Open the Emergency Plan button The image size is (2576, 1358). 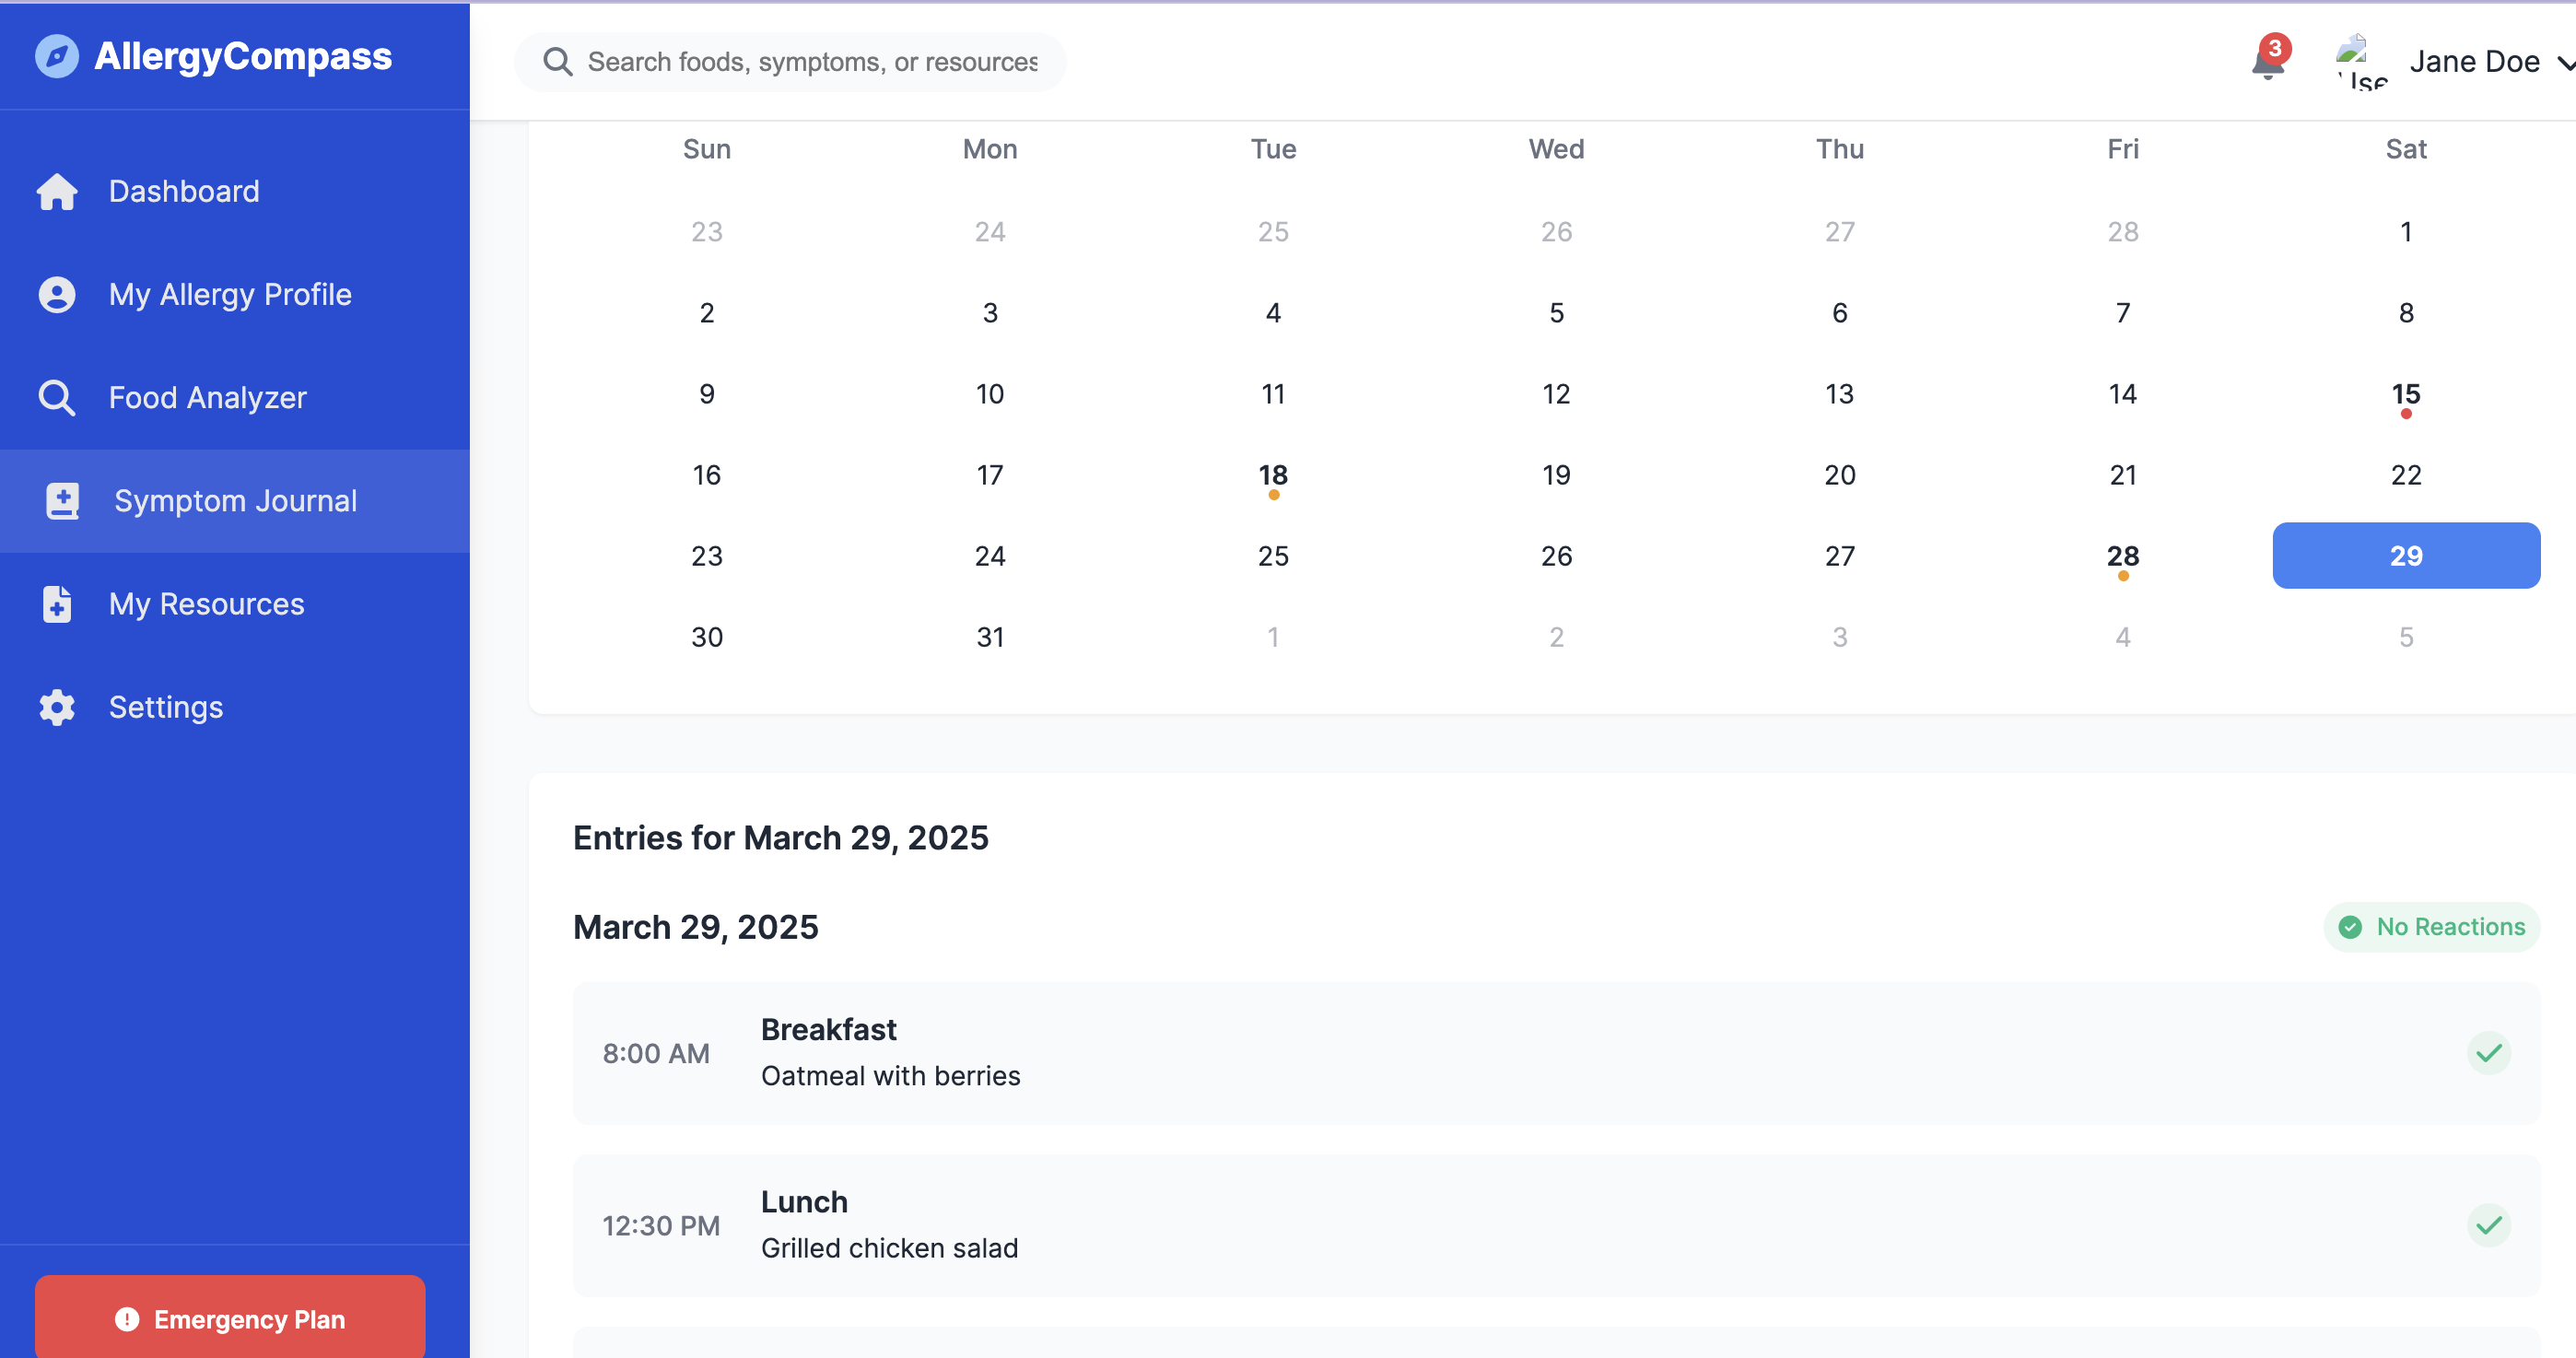point(230,1318)
